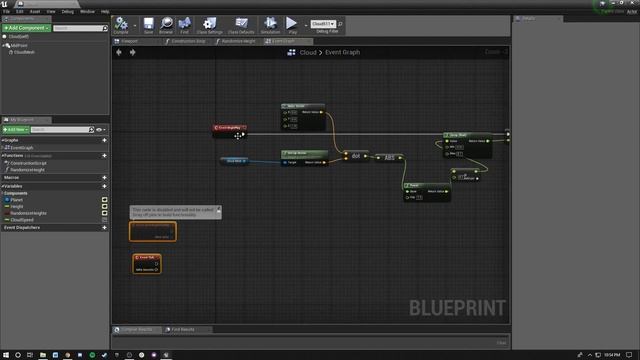640x360 pixels.
Task: Open the Compile options dropdown arrow
Action: 135,26
